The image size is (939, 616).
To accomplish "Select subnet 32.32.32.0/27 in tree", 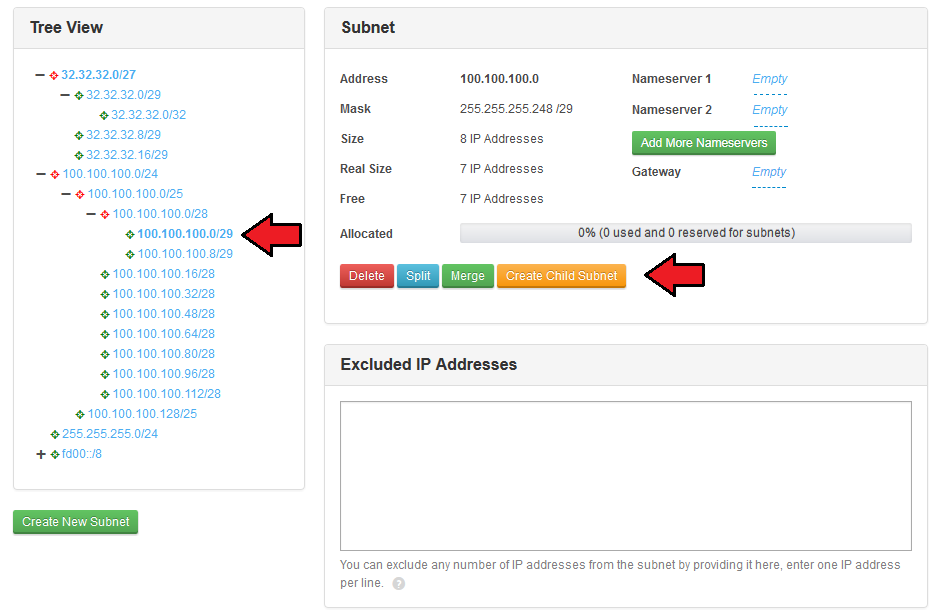I will [98, 75].
